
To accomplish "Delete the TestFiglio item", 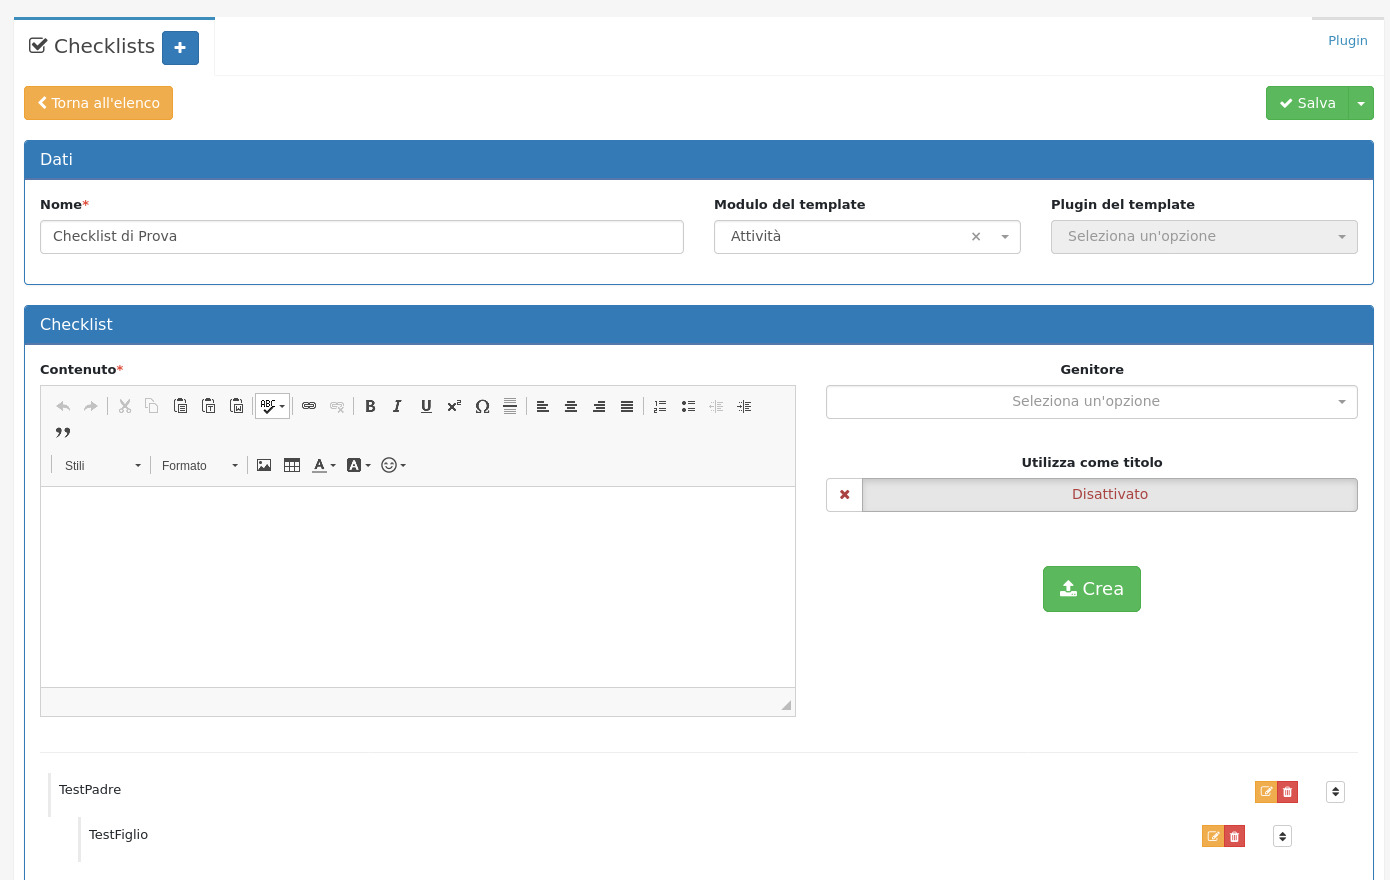I will (x=1235, y=836).
